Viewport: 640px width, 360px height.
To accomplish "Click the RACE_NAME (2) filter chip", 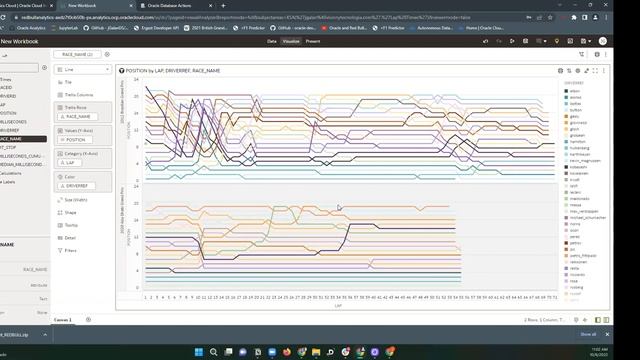I will (77, 54).
